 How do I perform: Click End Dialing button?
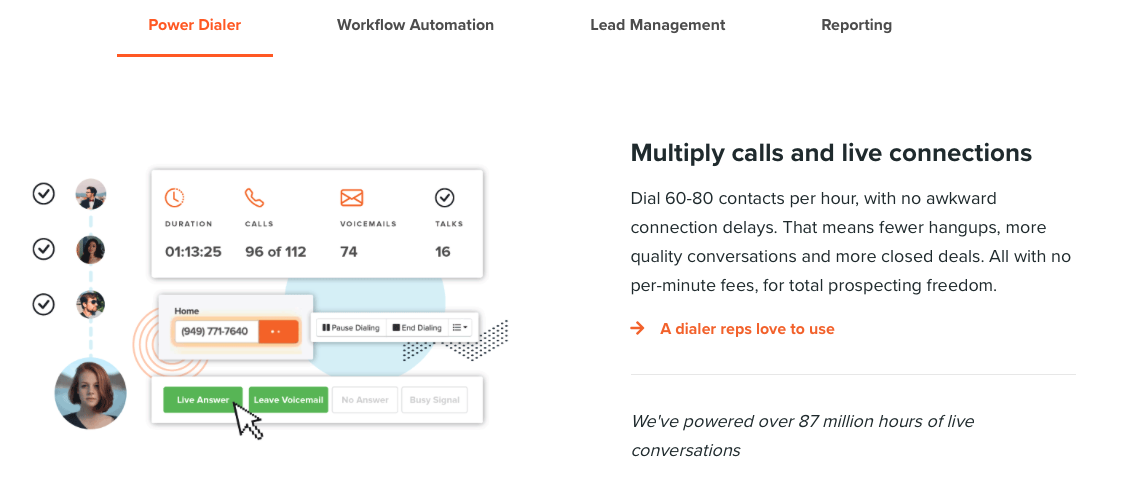coord(417,328)
